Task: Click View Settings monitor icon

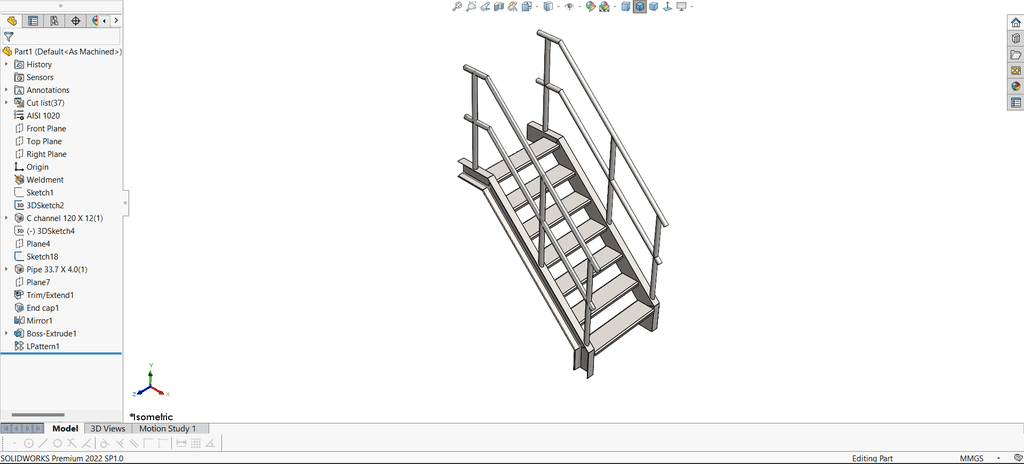Action: pyautogui.click(x=681, y=7)
